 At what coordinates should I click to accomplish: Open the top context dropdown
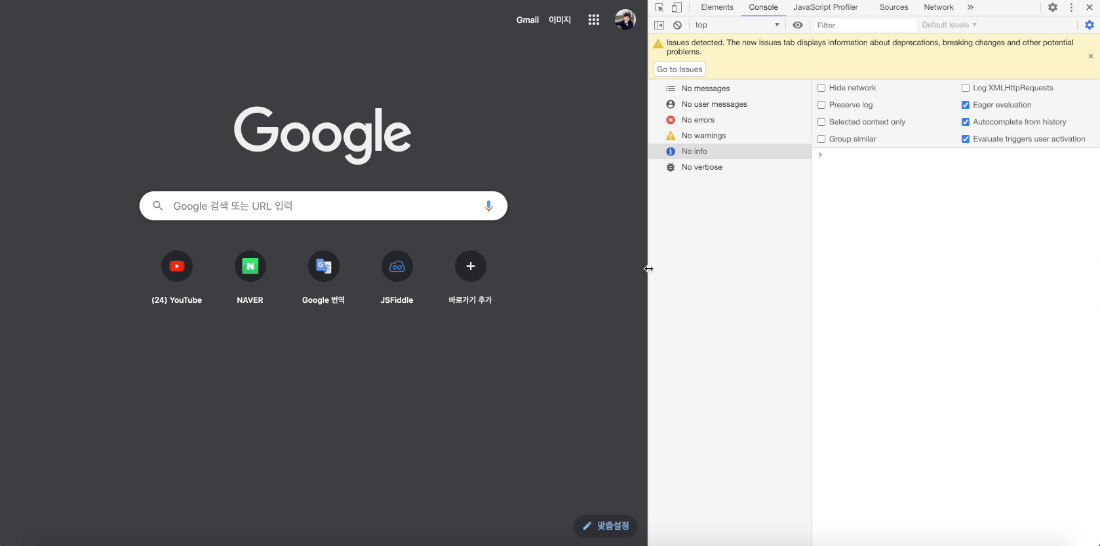pyautogui.click(x=737, y=25)
